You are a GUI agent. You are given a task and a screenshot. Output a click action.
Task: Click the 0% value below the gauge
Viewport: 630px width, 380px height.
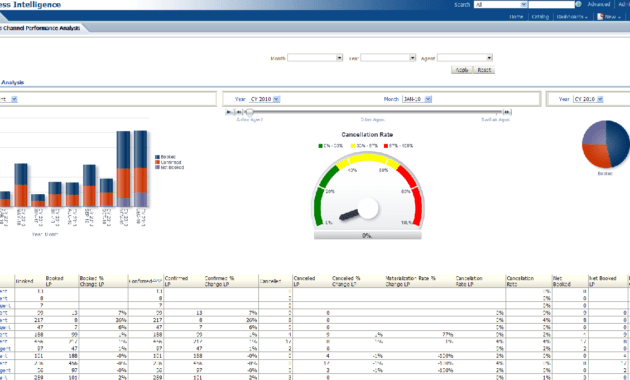click(x=367, y=236)
